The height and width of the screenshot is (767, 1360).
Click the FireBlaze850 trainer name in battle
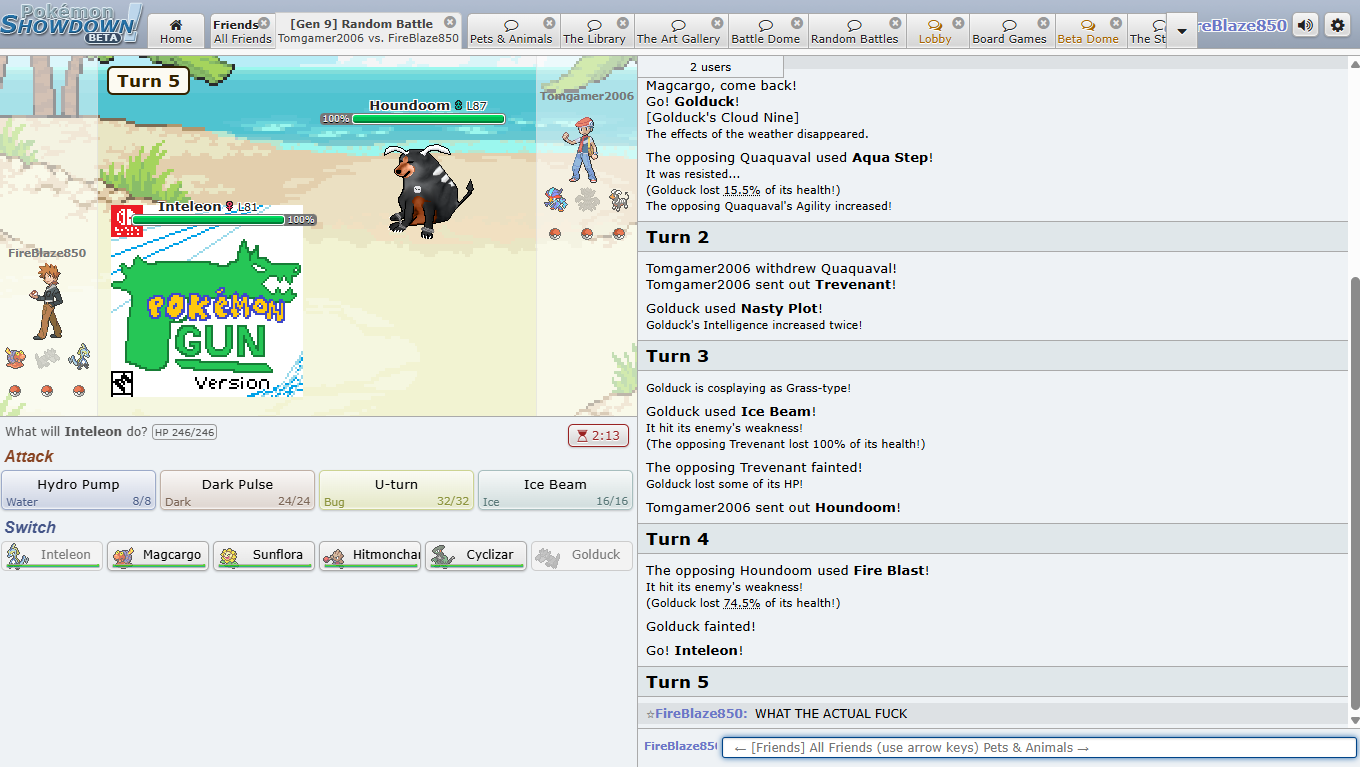pos(47,253)
